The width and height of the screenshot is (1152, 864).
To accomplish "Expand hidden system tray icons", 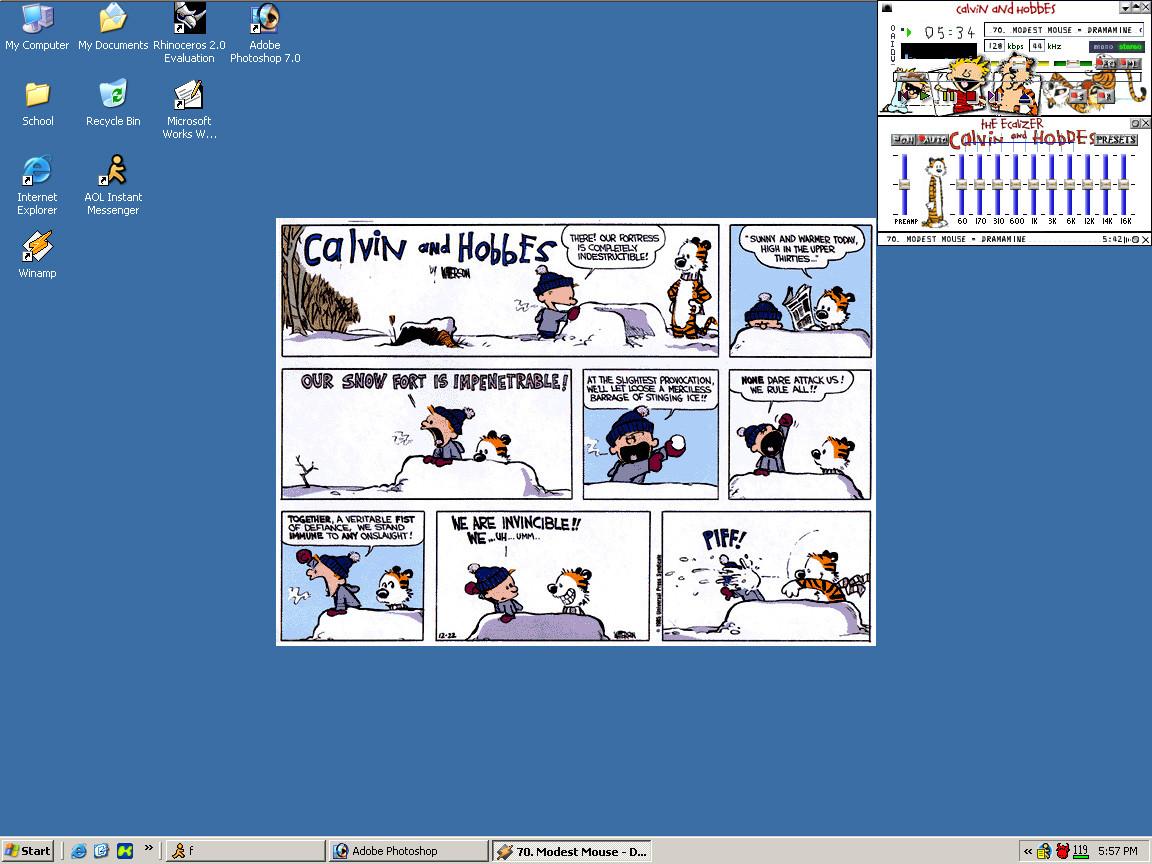I will coord(1028,852).
